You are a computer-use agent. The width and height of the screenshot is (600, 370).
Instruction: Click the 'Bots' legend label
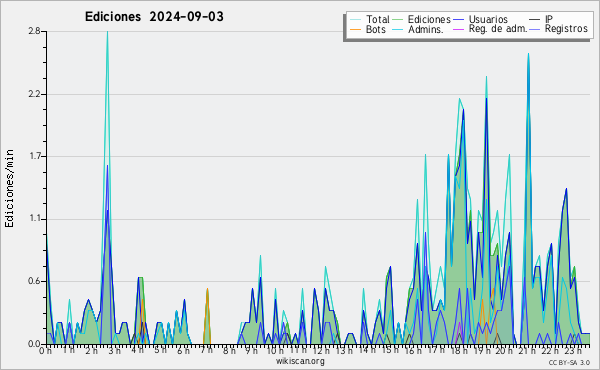tap(376, 29)
